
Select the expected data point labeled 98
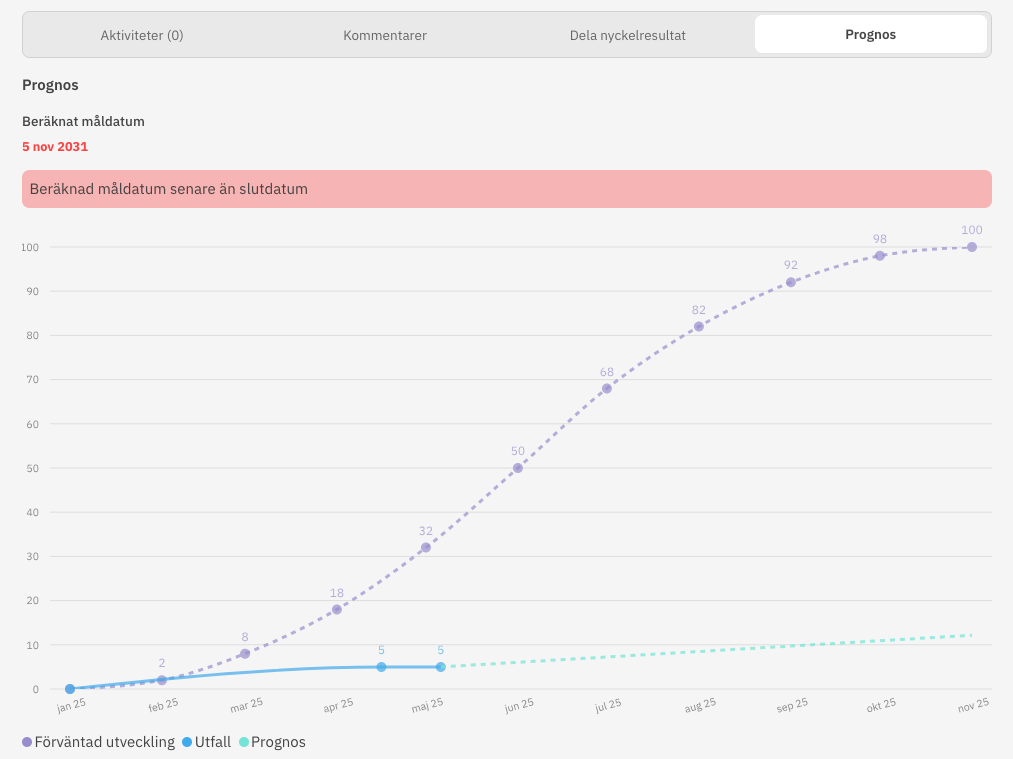click(x=880, y=256)
